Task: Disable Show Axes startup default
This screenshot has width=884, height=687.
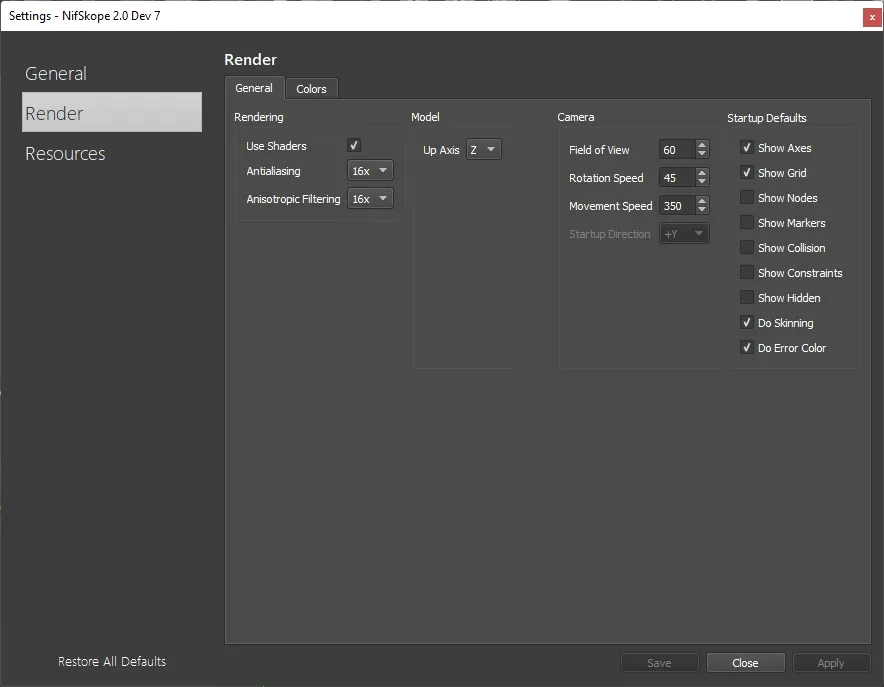Action: 746,148
